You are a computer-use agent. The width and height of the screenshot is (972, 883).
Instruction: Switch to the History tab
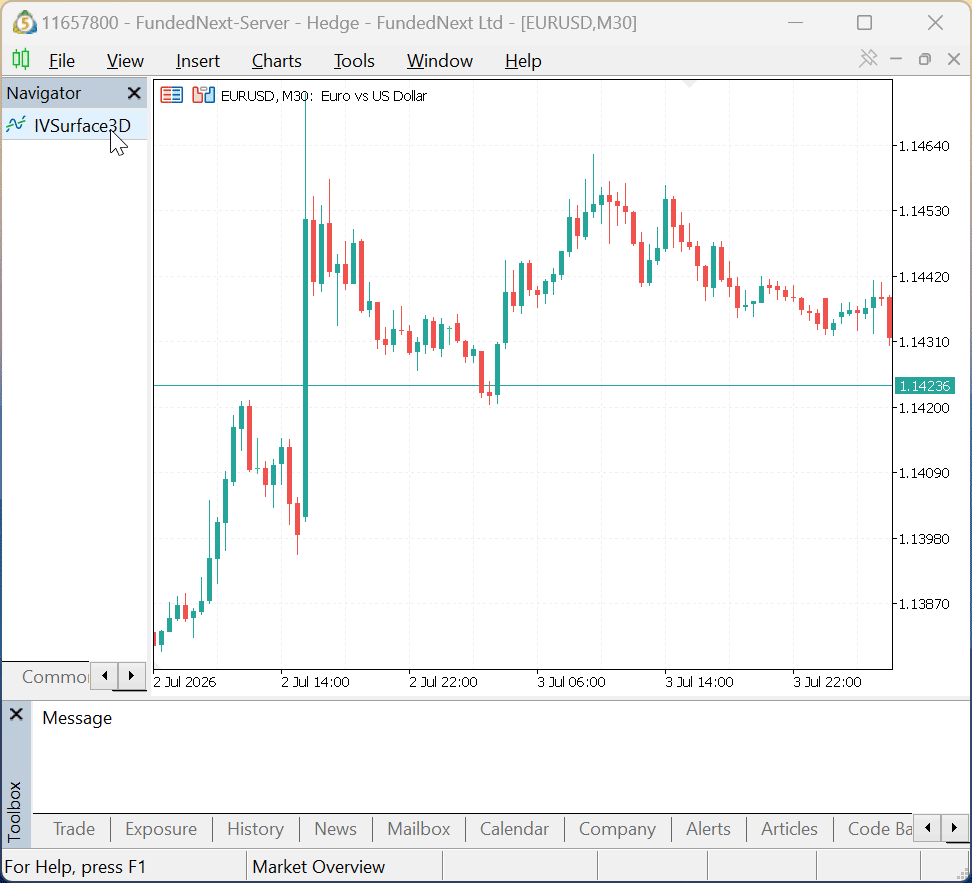click(x=255, y=829)
